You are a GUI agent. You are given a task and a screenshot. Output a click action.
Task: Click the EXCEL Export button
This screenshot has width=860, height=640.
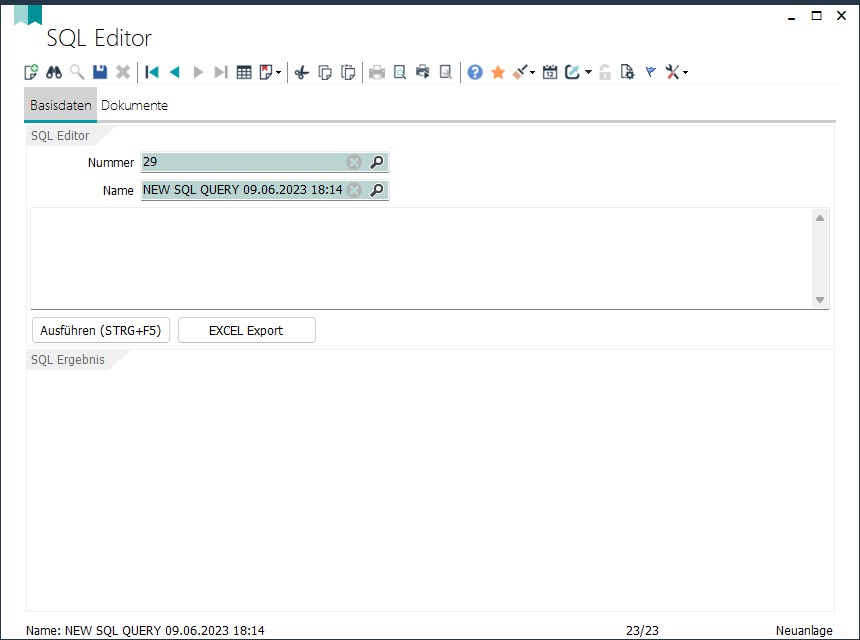tap(247, 330)
